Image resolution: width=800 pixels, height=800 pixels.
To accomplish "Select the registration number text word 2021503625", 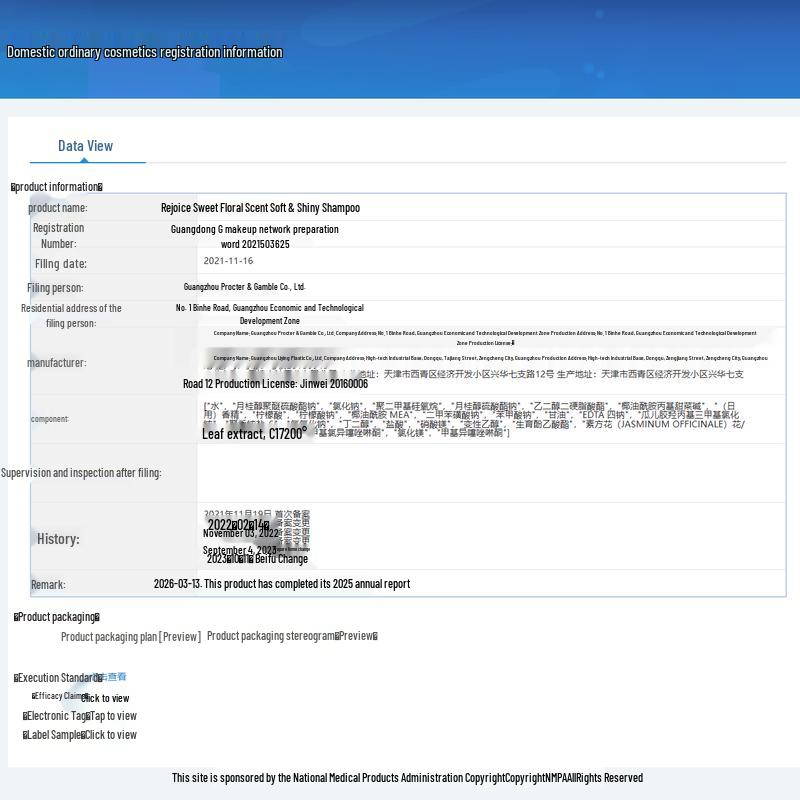I will (x=255, y=244).
